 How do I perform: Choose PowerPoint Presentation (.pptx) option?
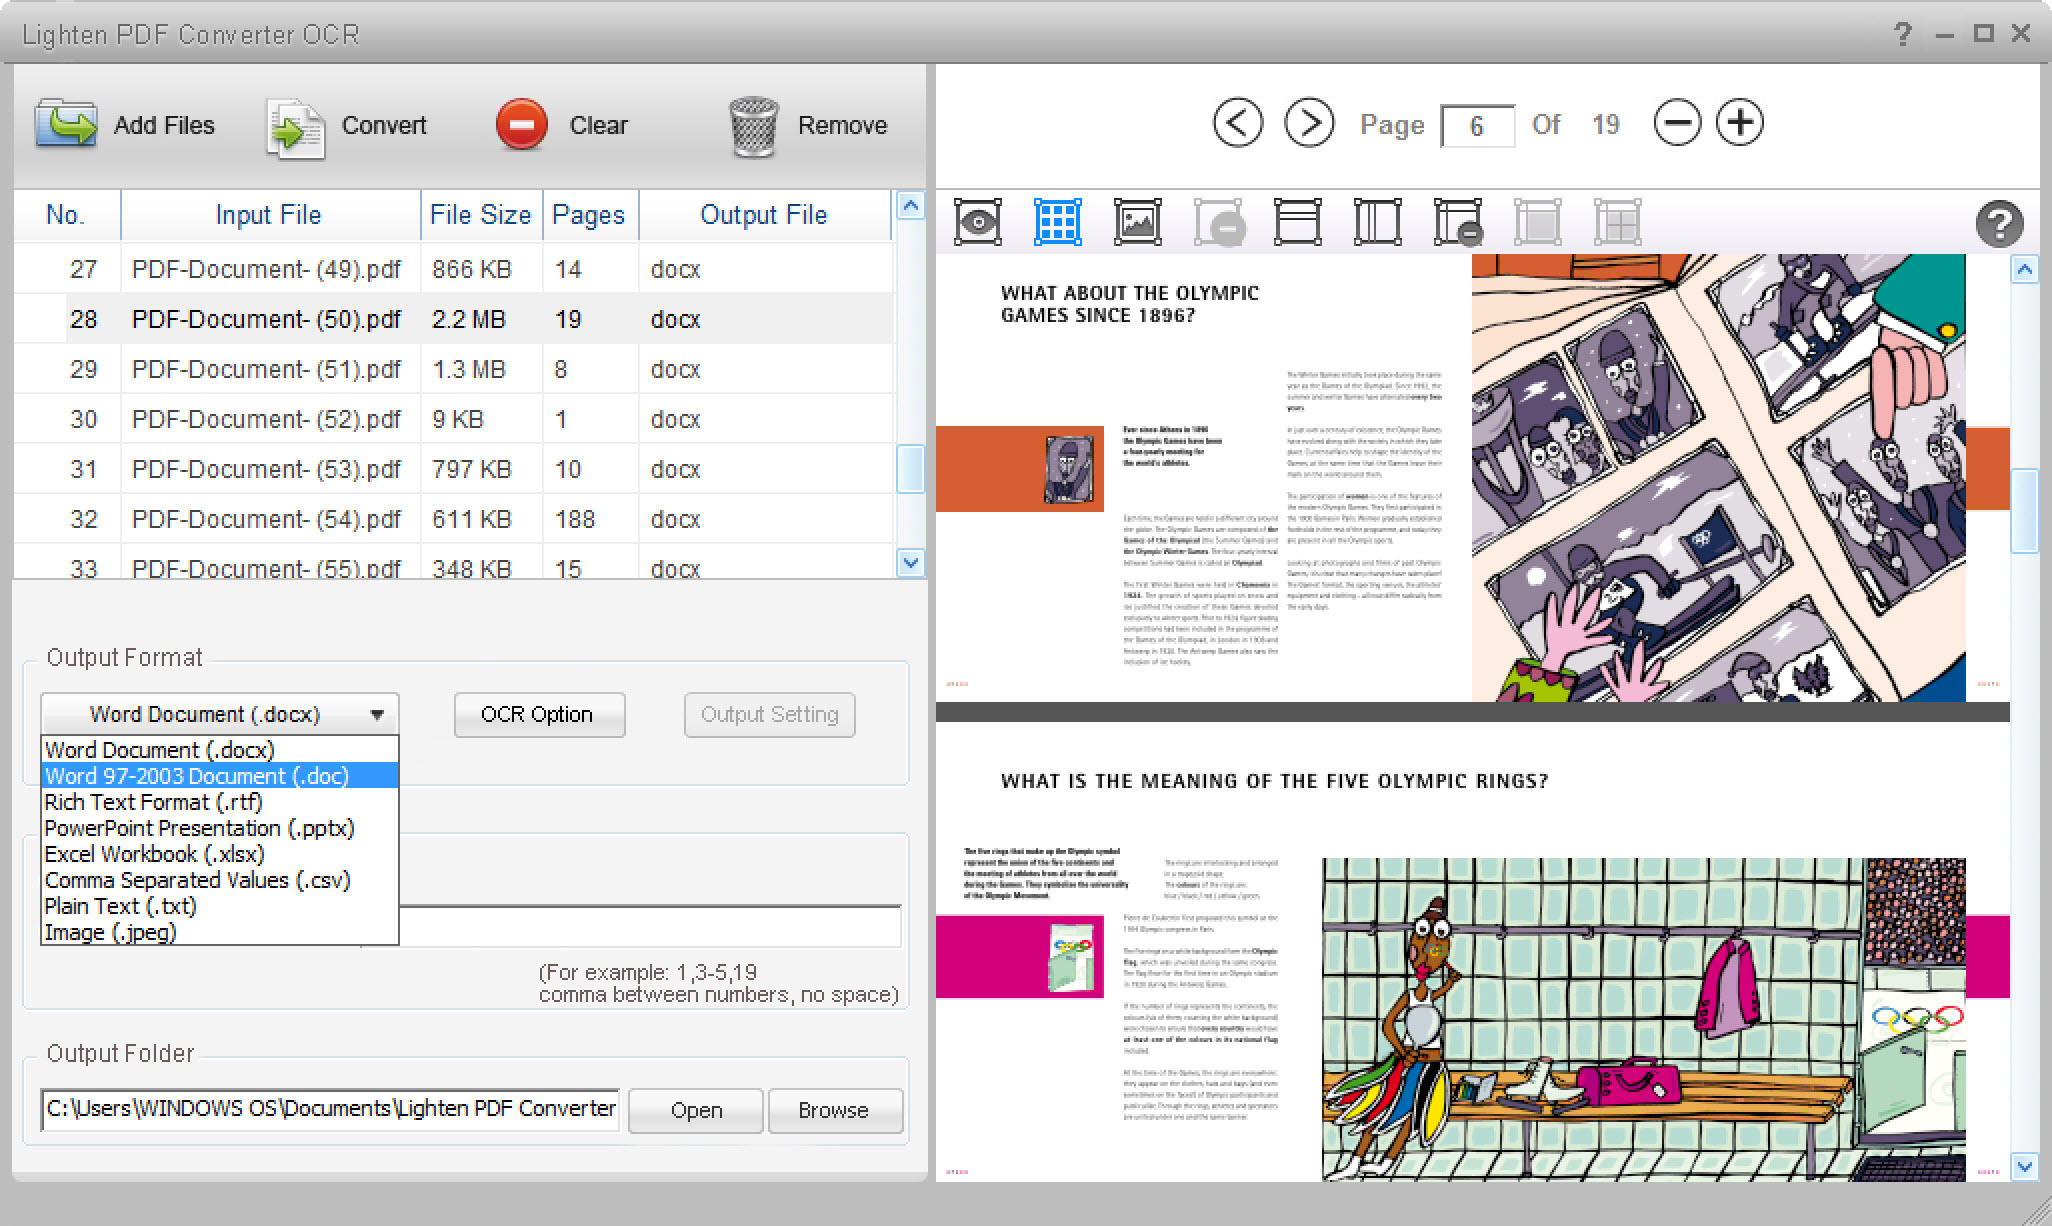220,828
